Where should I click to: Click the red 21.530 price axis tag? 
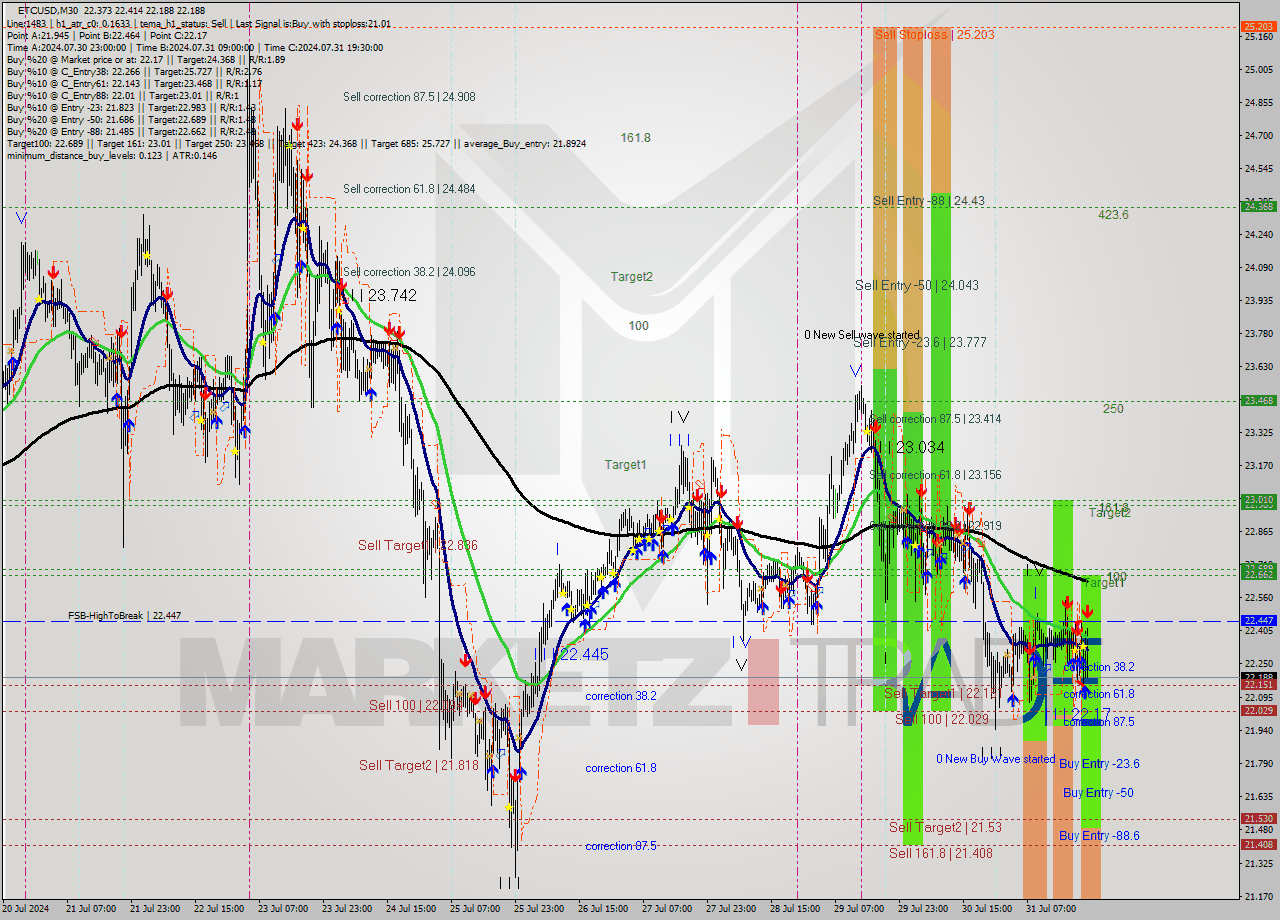(1257, 818)
